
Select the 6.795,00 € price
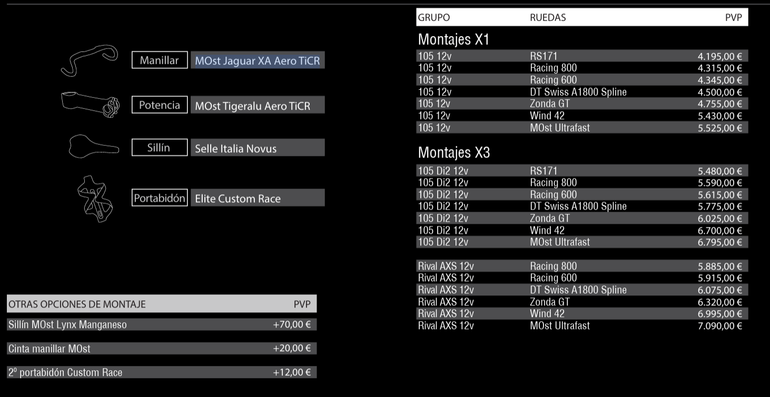719,242
